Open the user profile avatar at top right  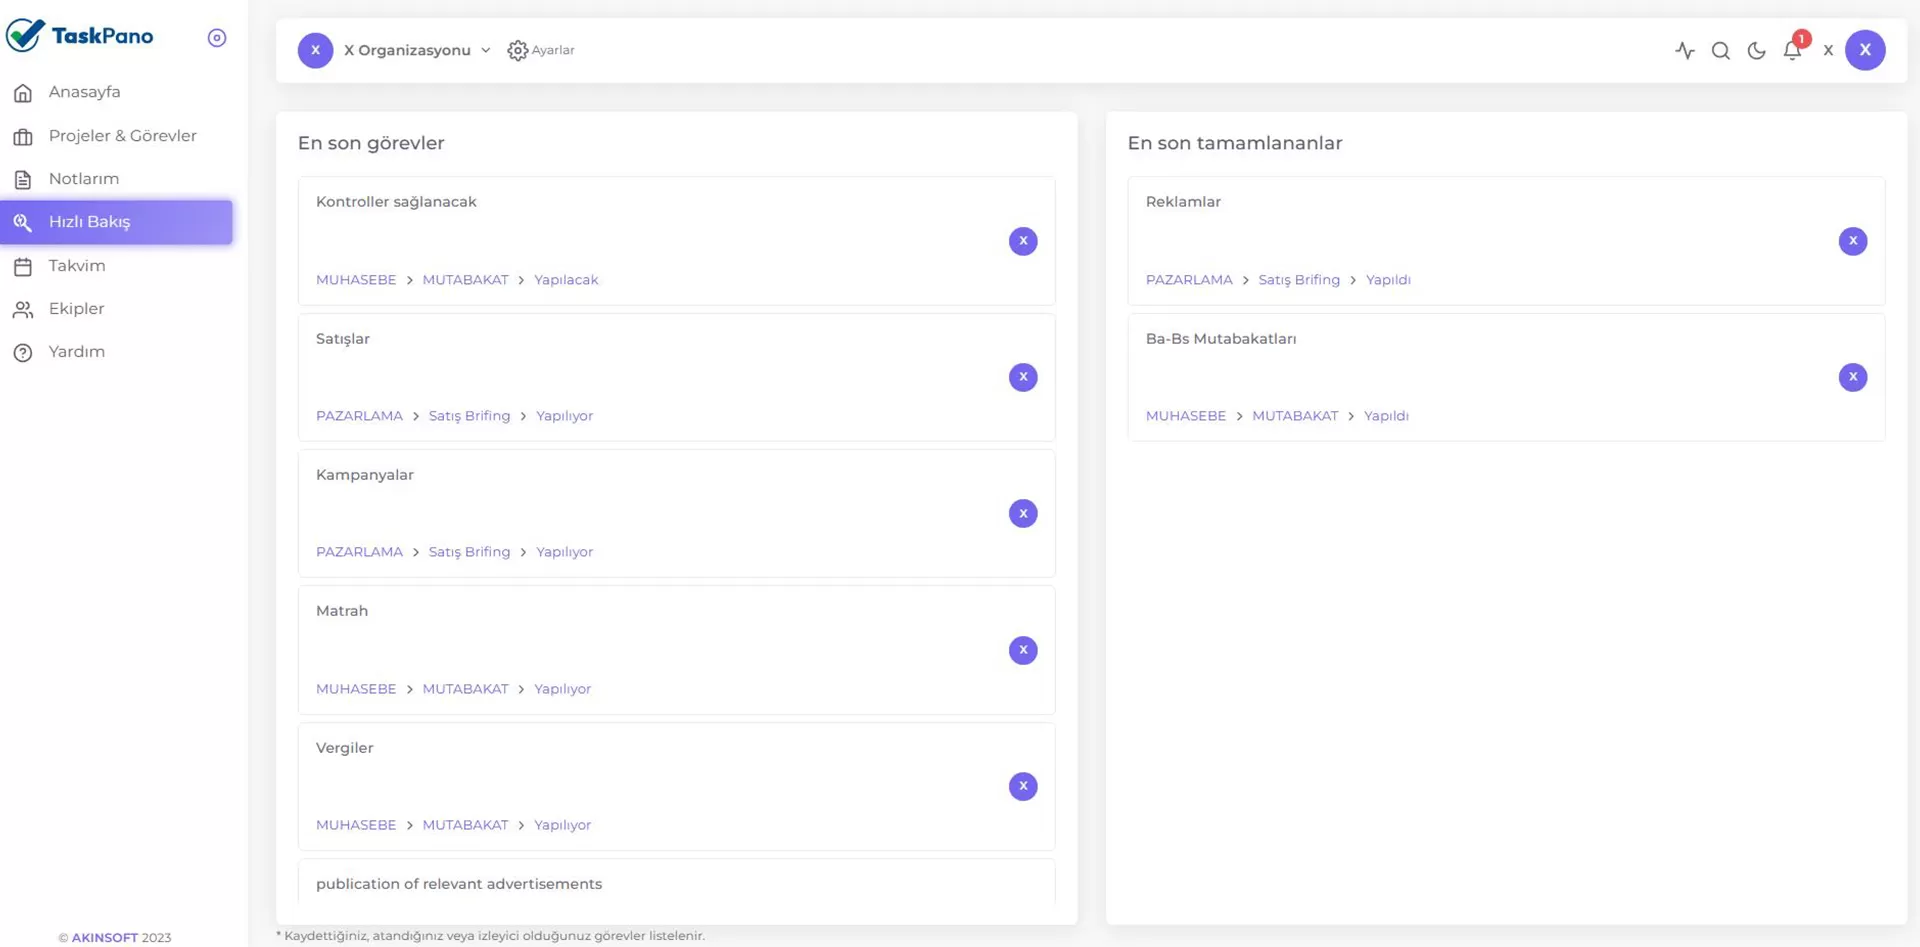pos(1865,50)
